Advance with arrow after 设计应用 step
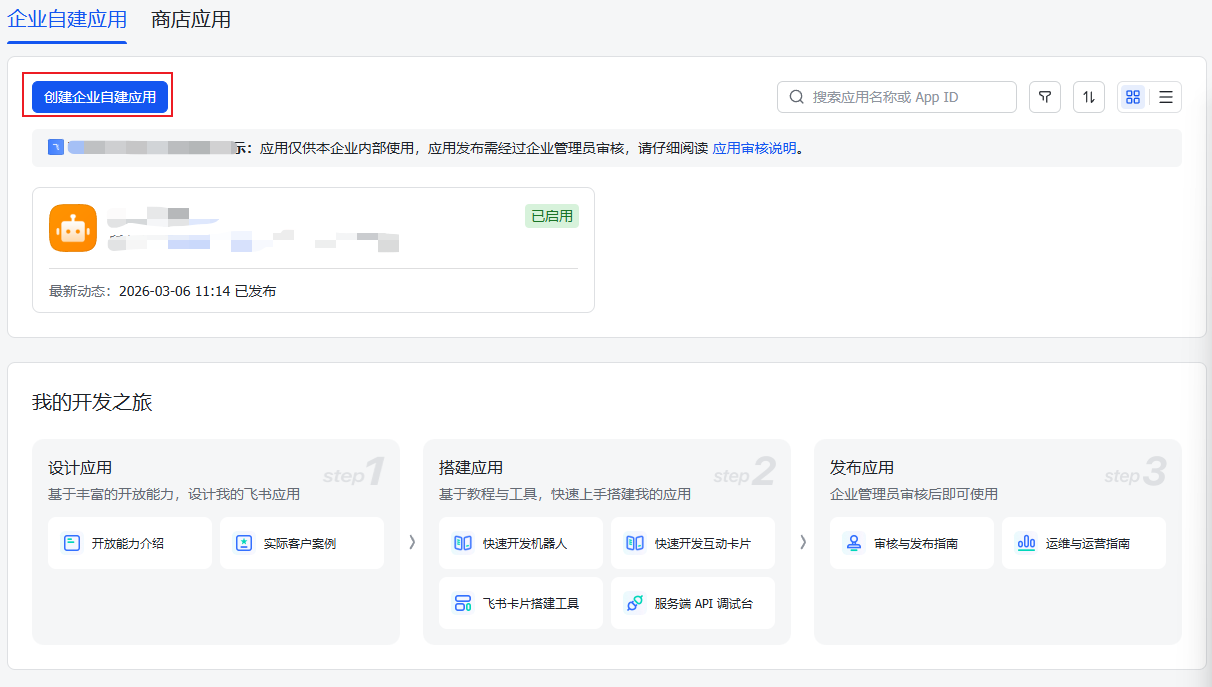1212x687 pixels. pos(411,542)
